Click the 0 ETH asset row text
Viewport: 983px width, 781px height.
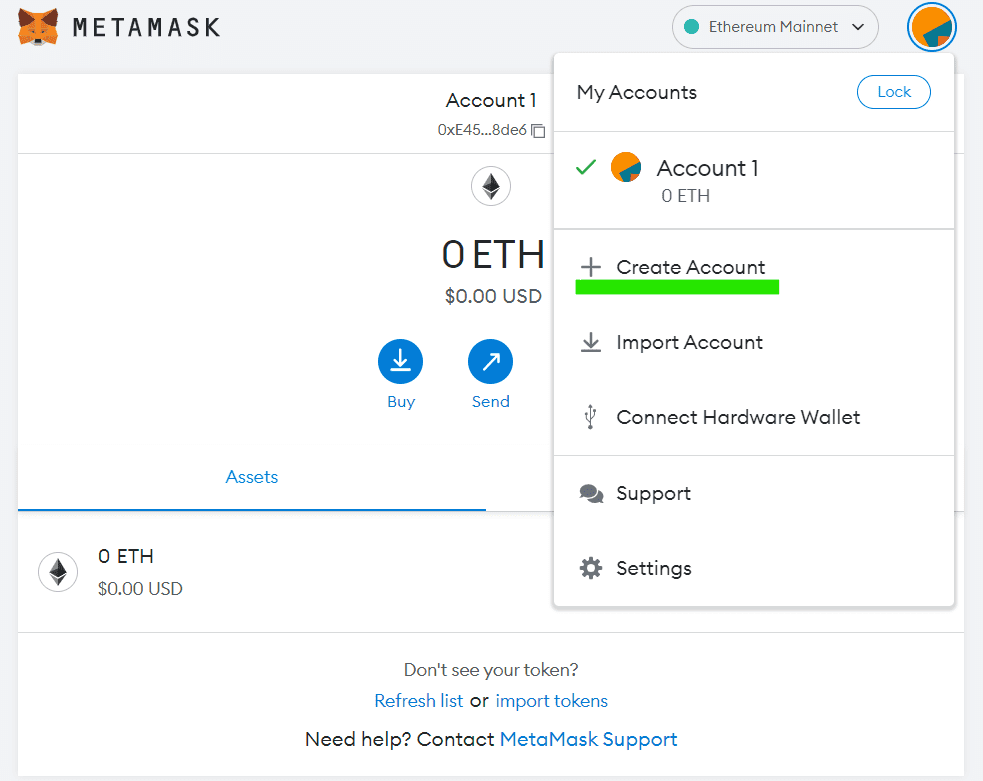[125, 556]
